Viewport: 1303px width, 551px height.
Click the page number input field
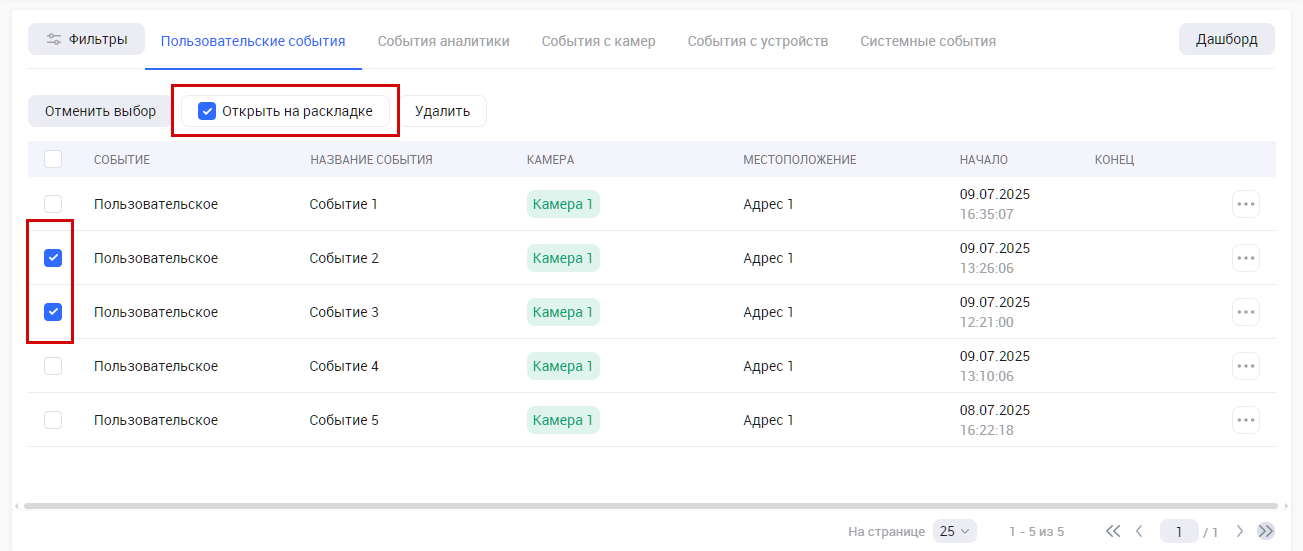pyautogui.click(x=1179, y=531)
